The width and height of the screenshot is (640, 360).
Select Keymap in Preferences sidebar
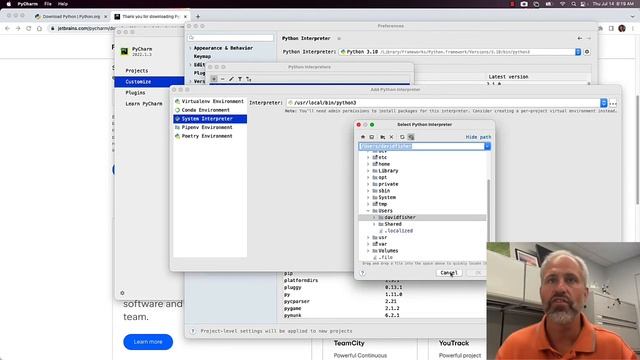pos(202,56)
